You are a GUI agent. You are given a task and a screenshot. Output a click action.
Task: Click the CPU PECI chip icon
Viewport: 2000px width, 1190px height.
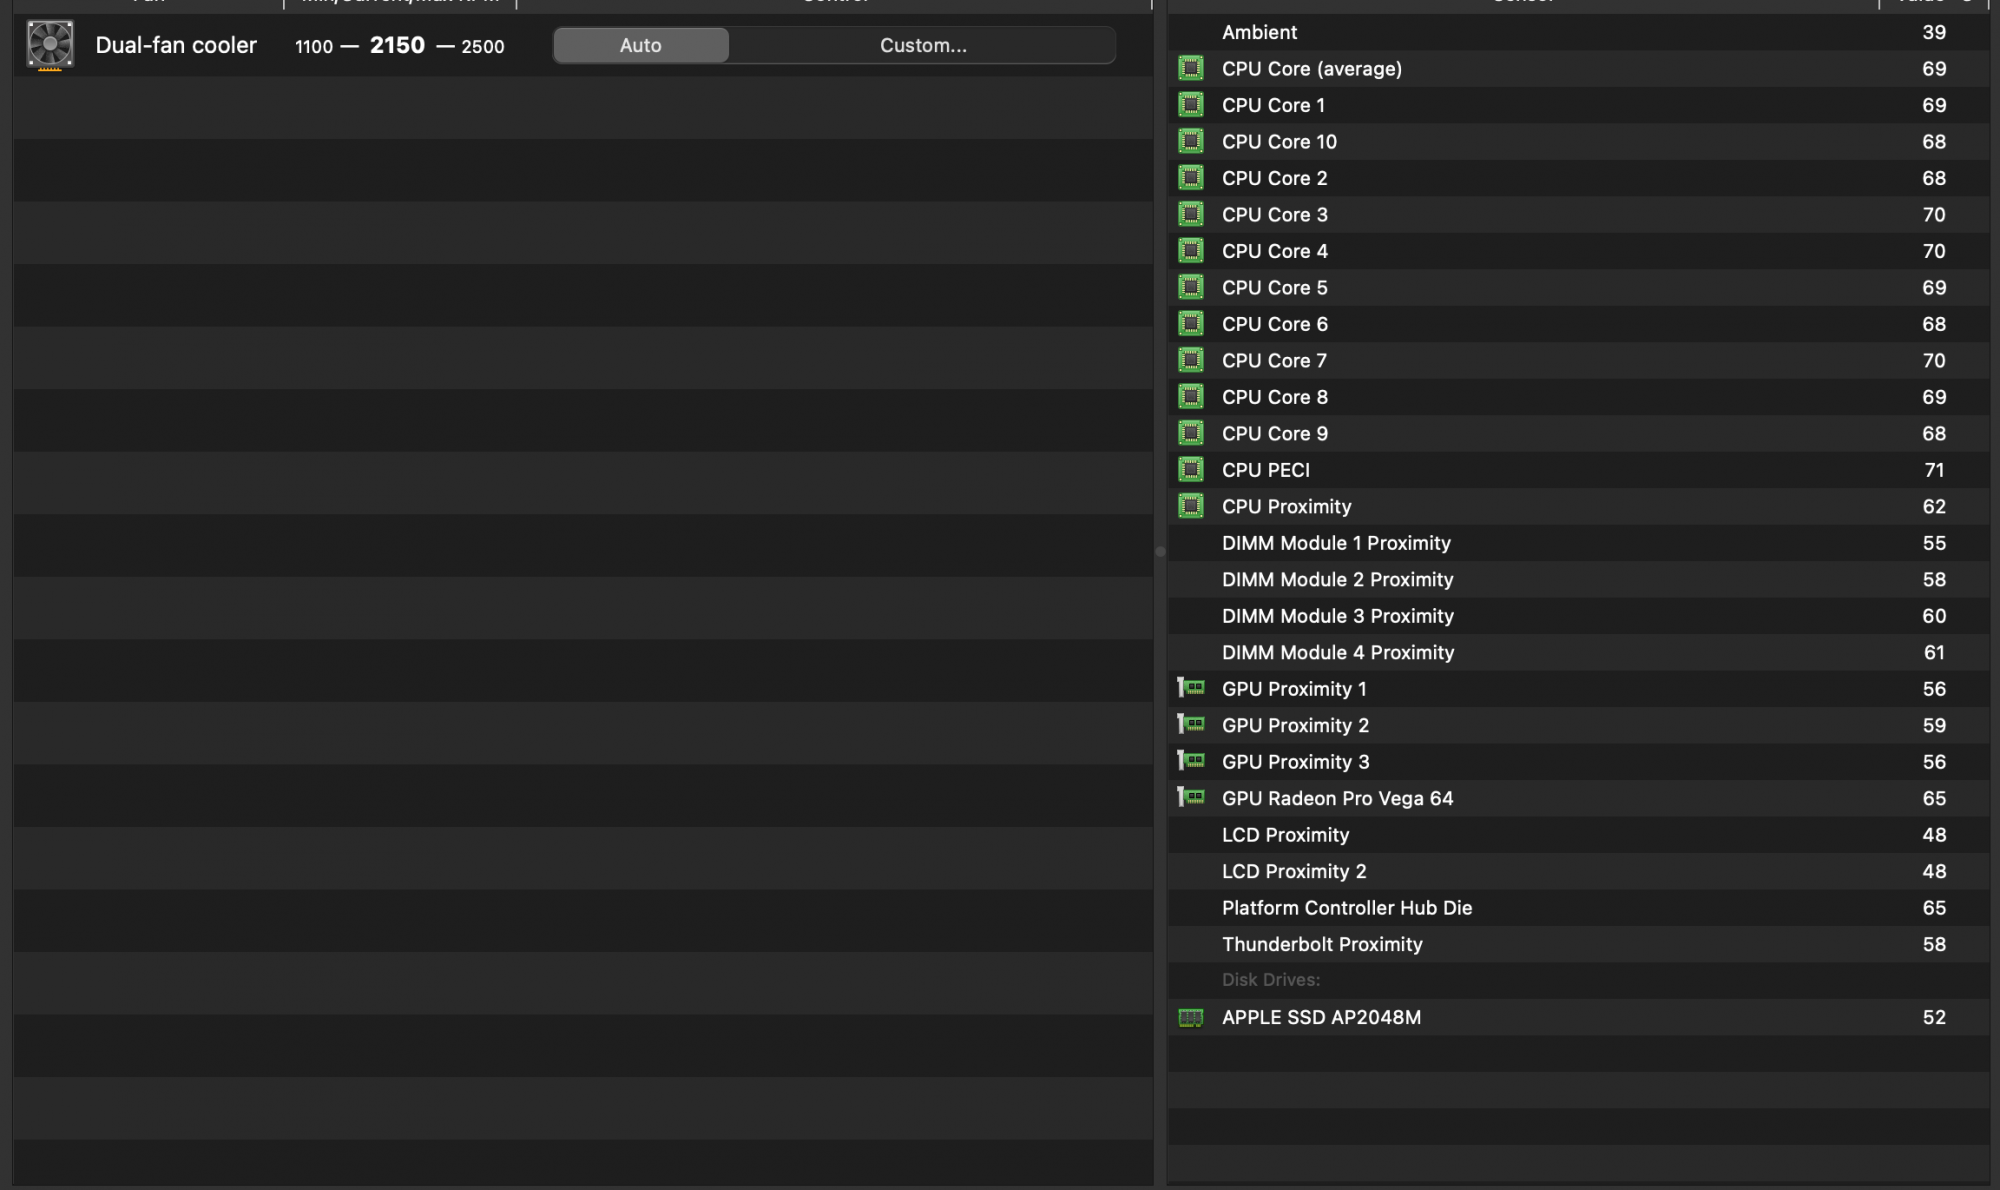coord(1190,470)
